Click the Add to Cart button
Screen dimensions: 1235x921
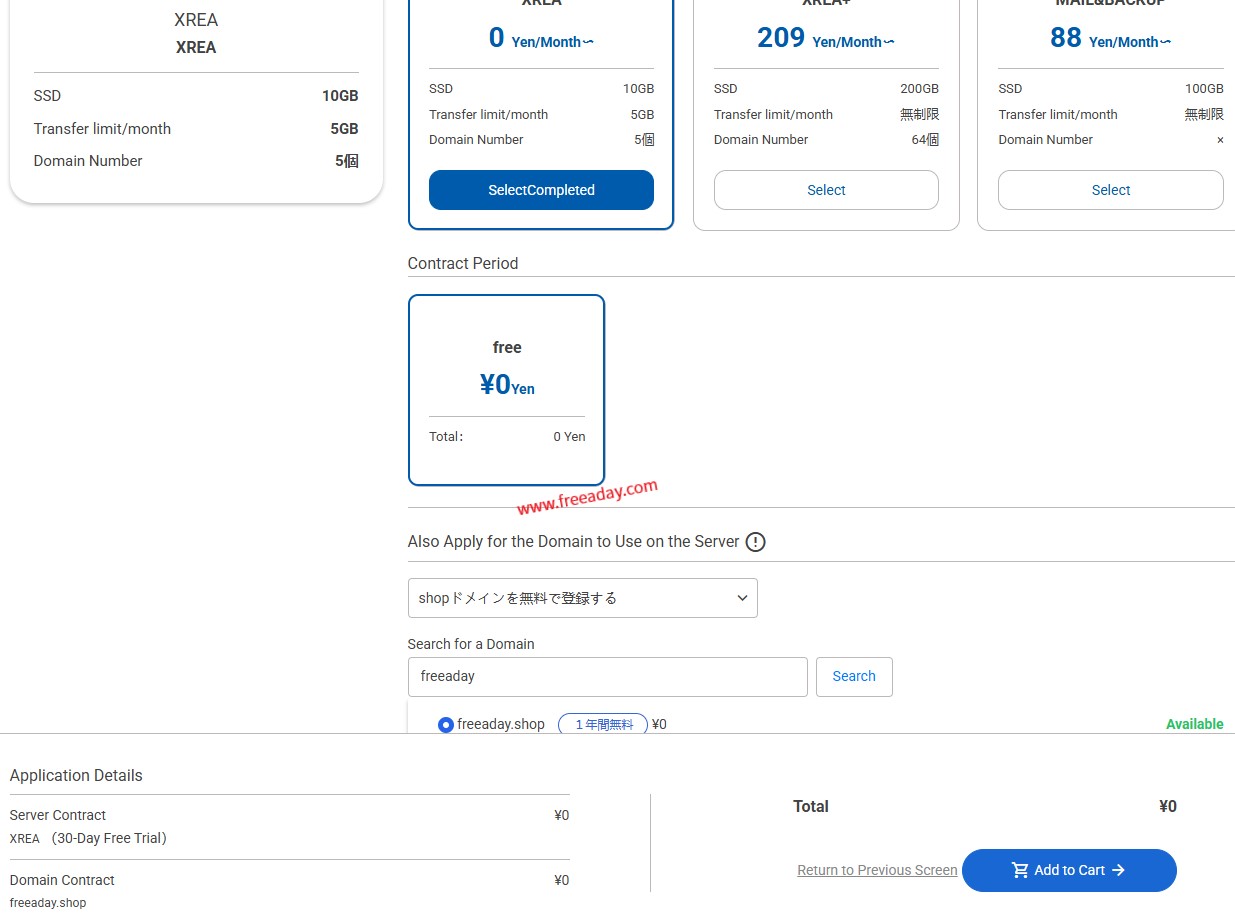coord(1069,870)
